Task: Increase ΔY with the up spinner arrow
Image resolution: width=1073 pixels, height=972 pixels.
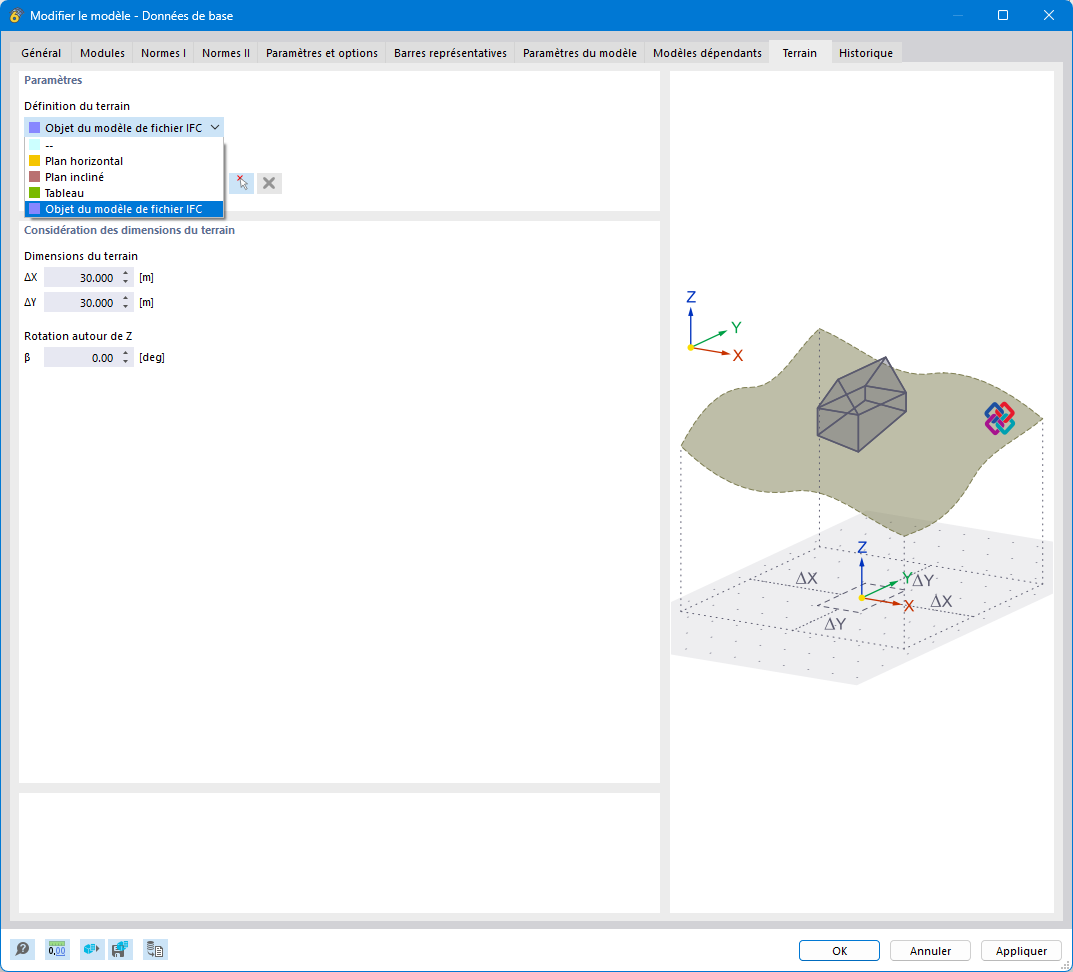Action: [126, 298]
